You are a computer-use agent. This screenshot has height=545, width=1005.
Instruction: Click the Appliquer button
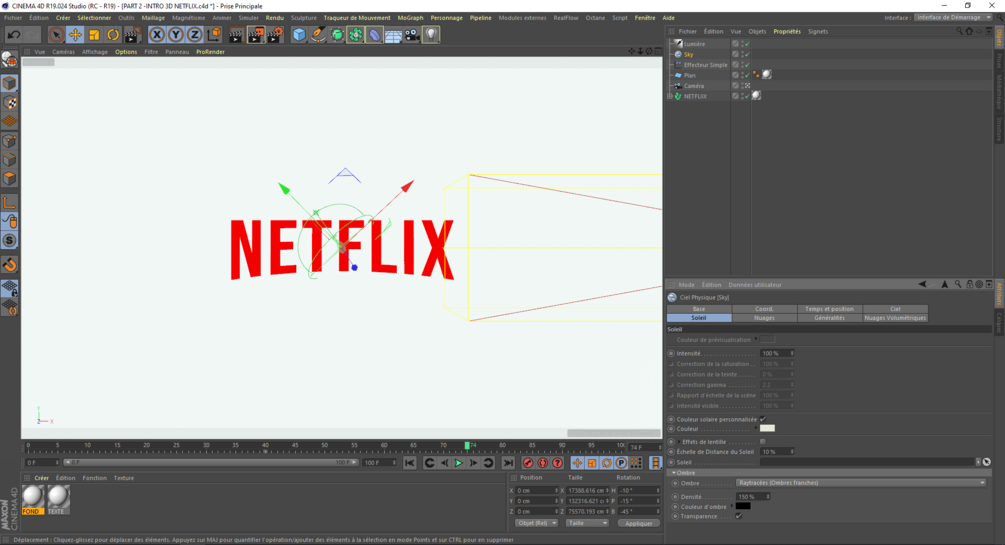pos(638,523)
